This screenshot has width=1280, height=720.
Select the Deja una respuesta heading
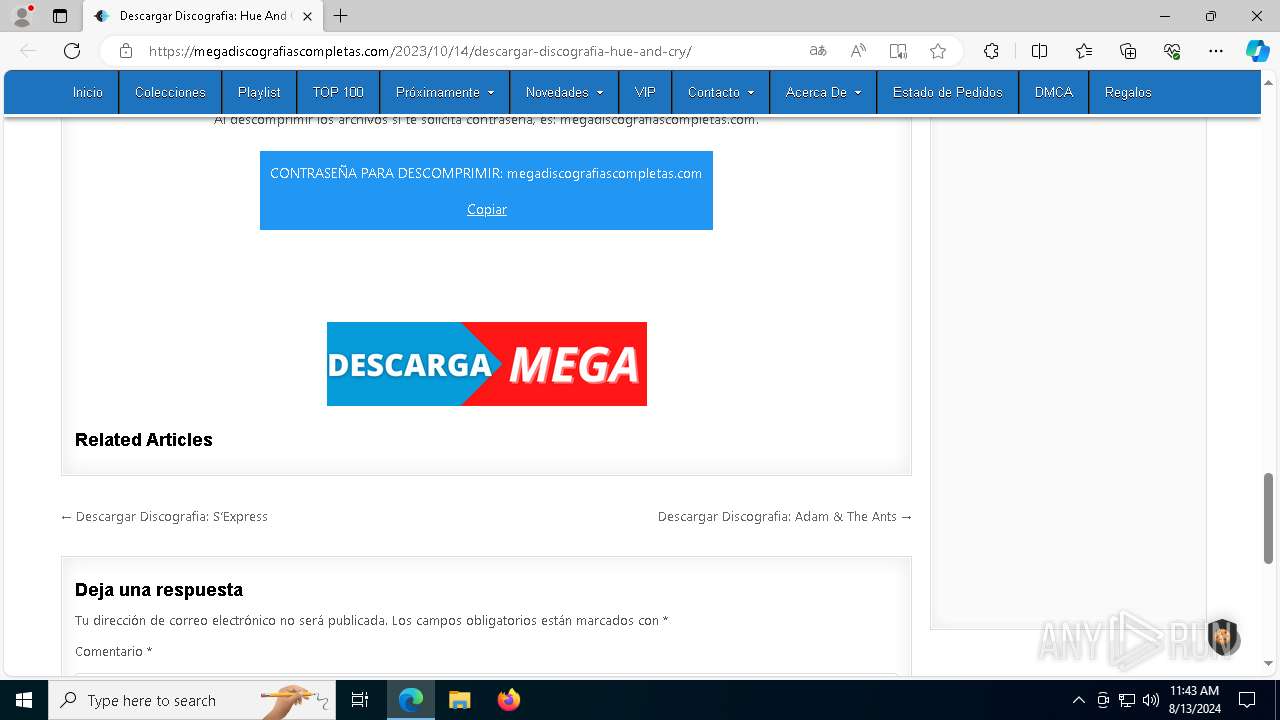tap(159, 590)
